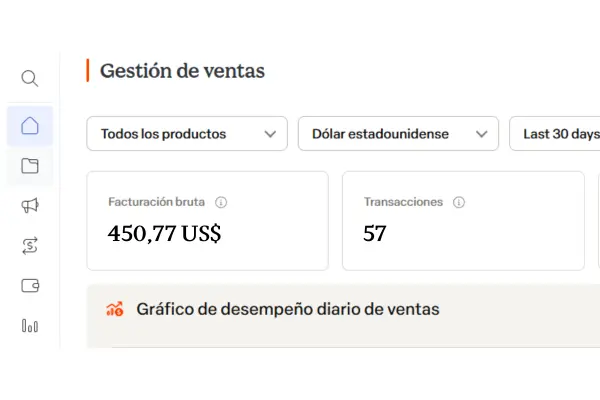Screen dimensions: 600x400
Task: Click the orange chart icon by Gráfico
Action: 115,309
